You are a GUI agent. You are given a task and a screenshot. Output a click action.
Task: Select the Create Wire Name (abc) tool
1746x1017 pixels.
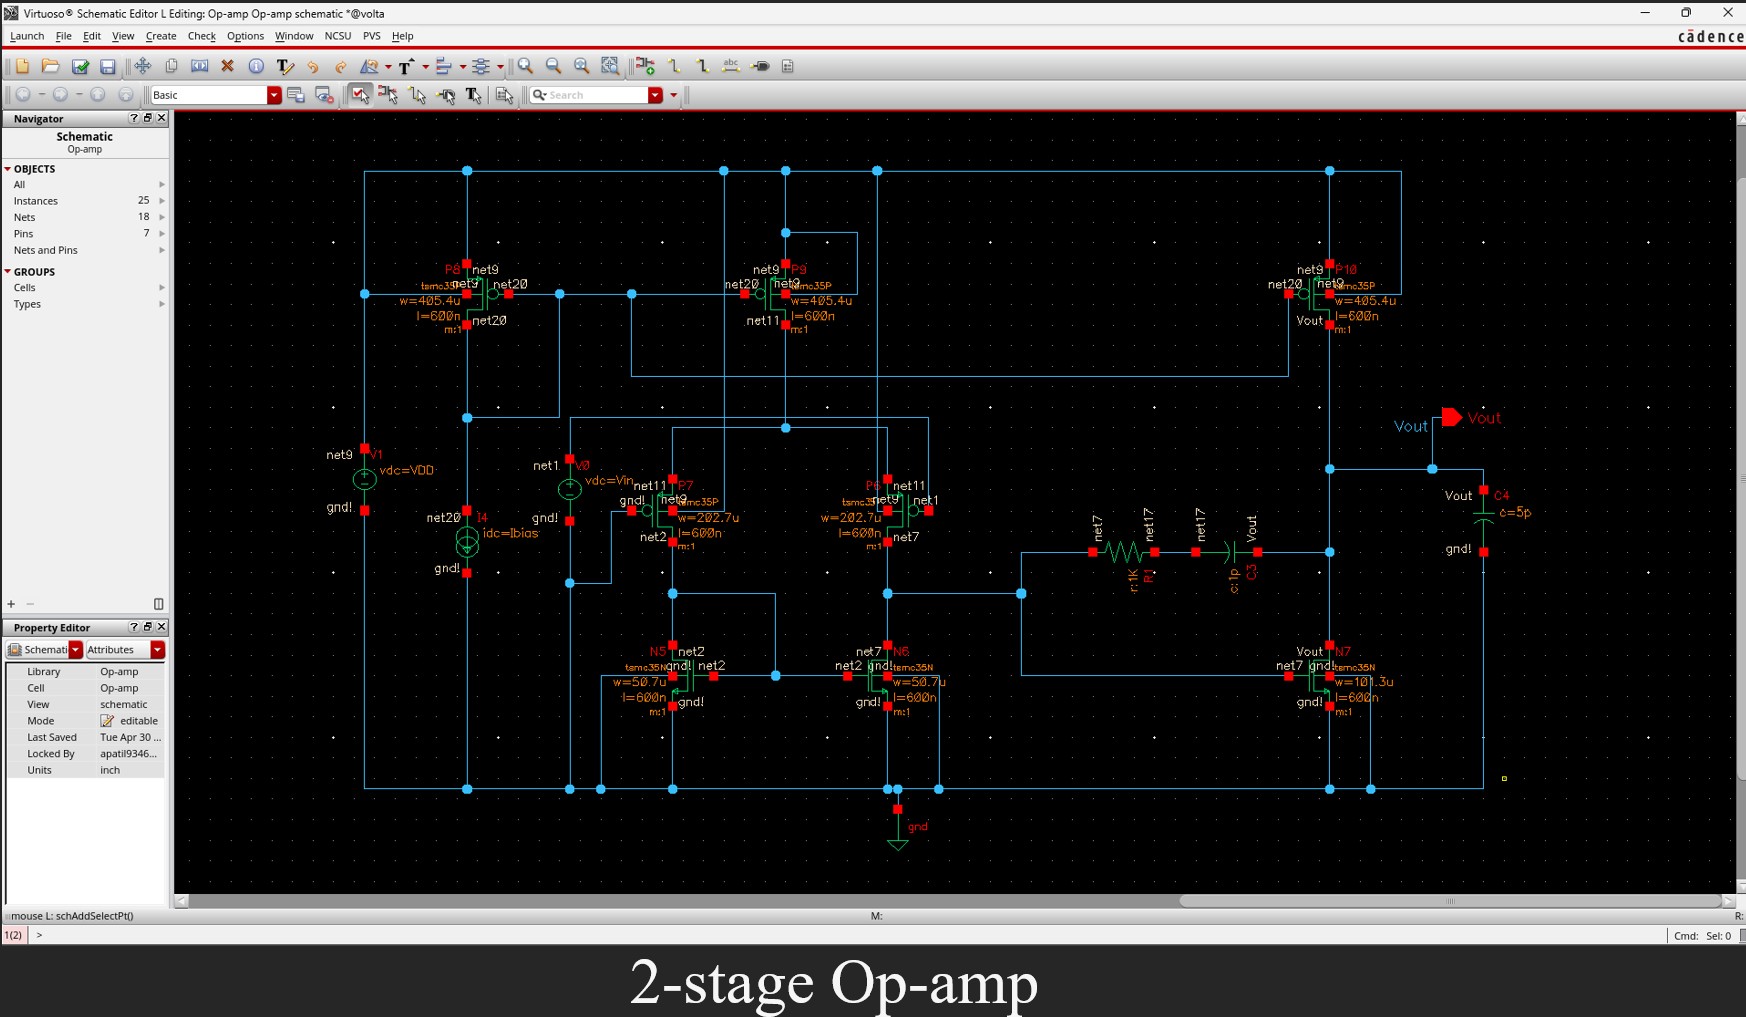(731, 66)
